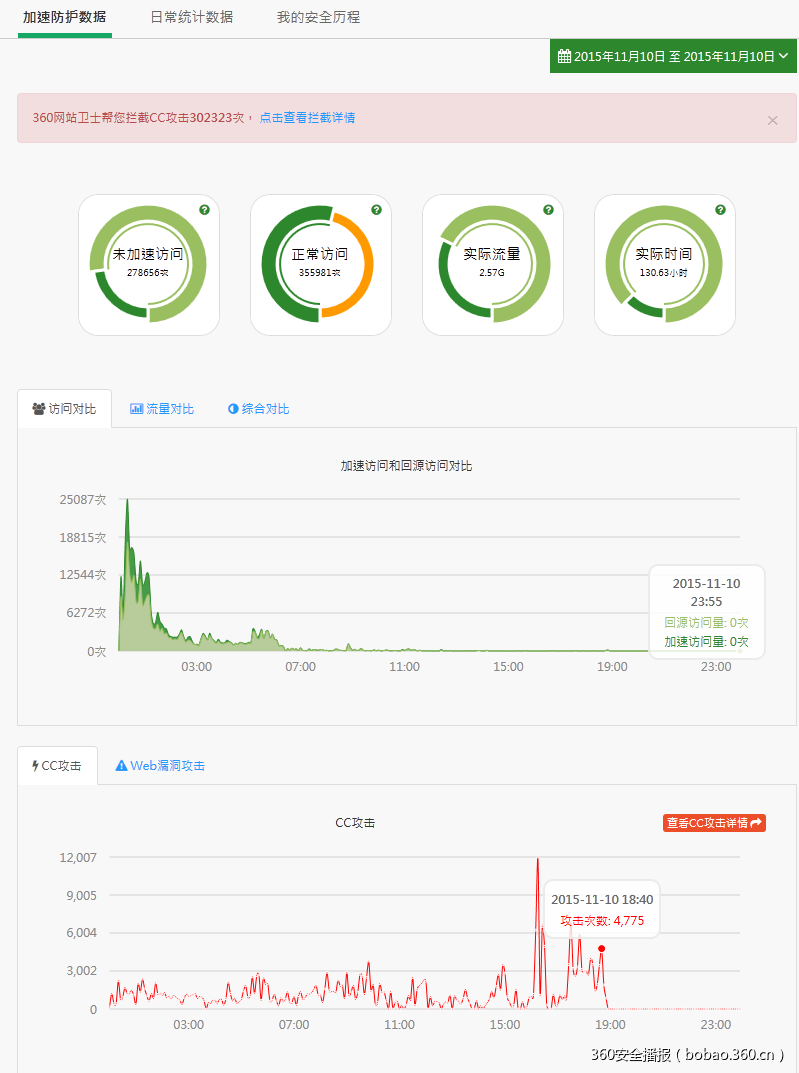
Task: Click help icon on 实际流量 card
Action: [x=548, y=210]
